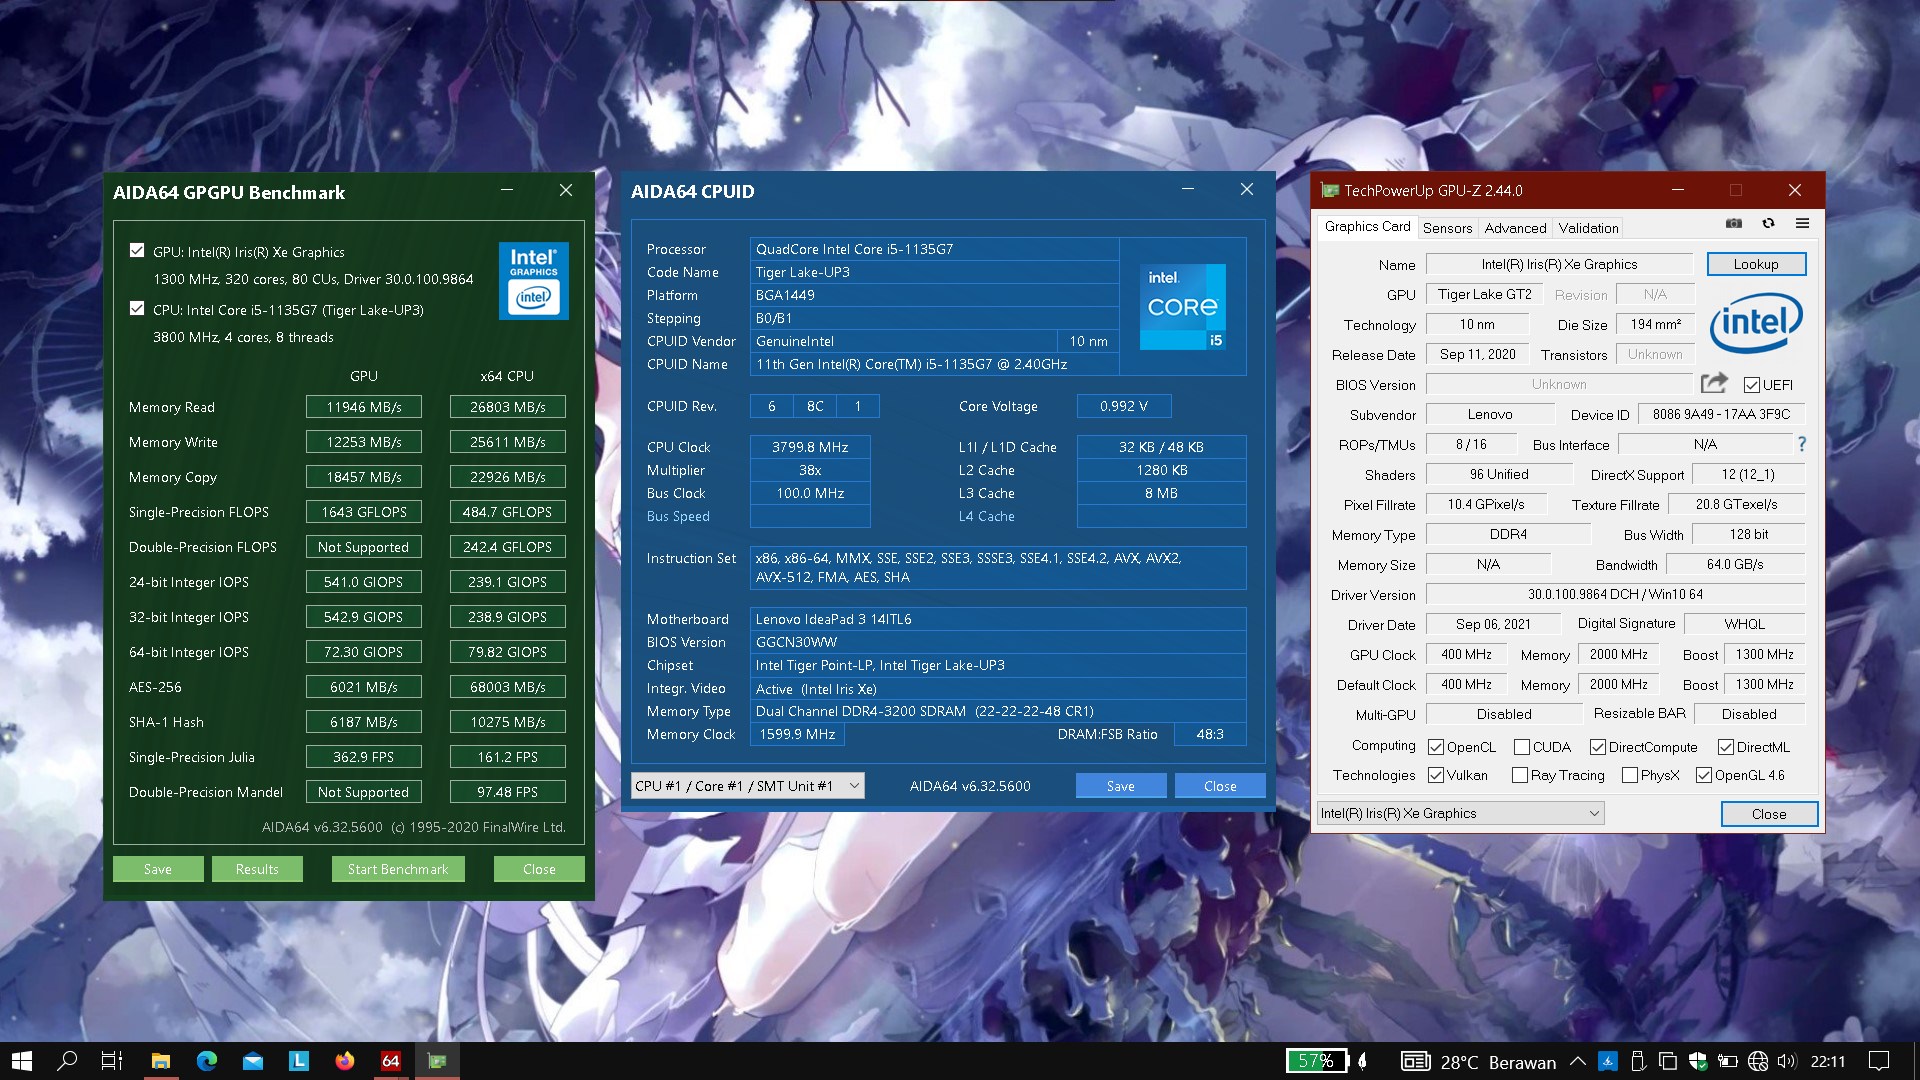This screenshot has width=1920, height=1080.
Task: Click the BIOS export share icon in GPU-Z
Action: point(1714,383)
